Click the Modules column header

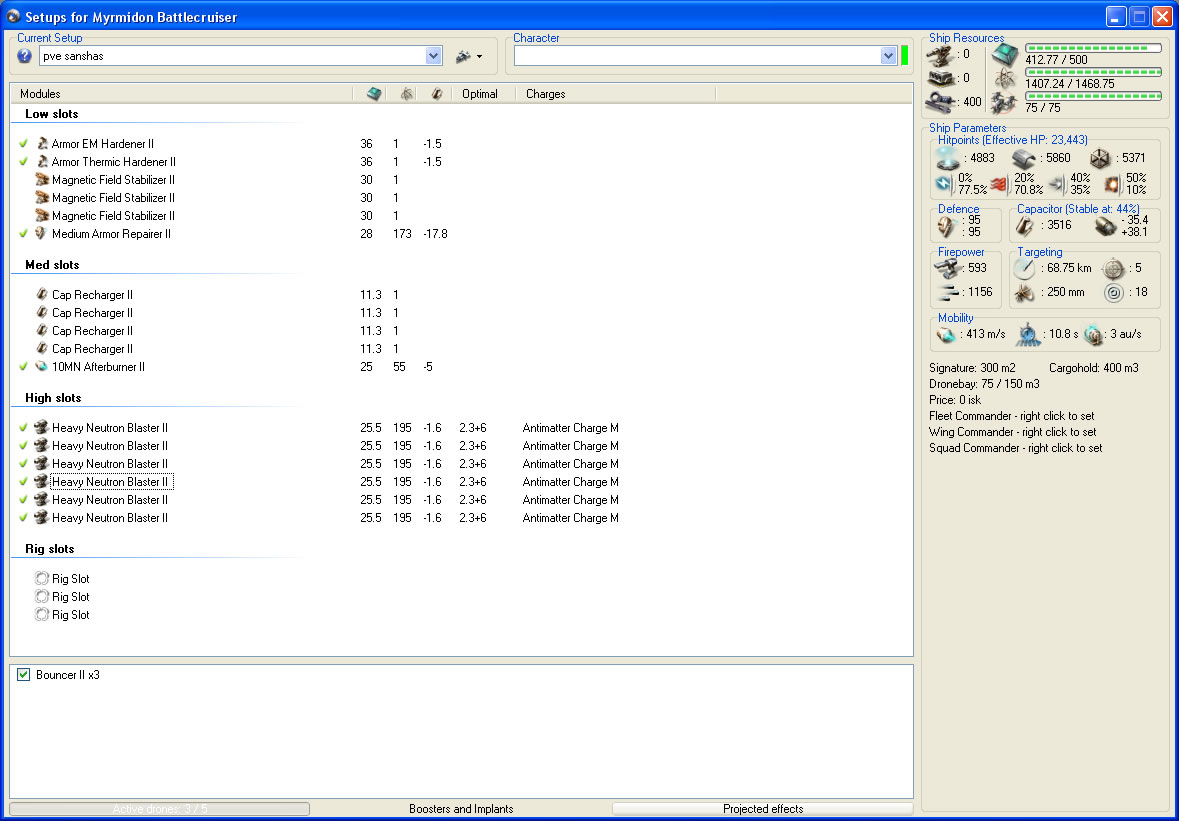(x=41, y=94)
